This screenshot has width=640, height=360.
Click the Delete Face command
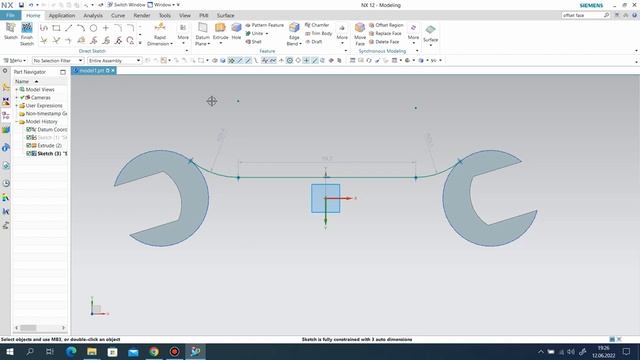(x=384, y=42)
